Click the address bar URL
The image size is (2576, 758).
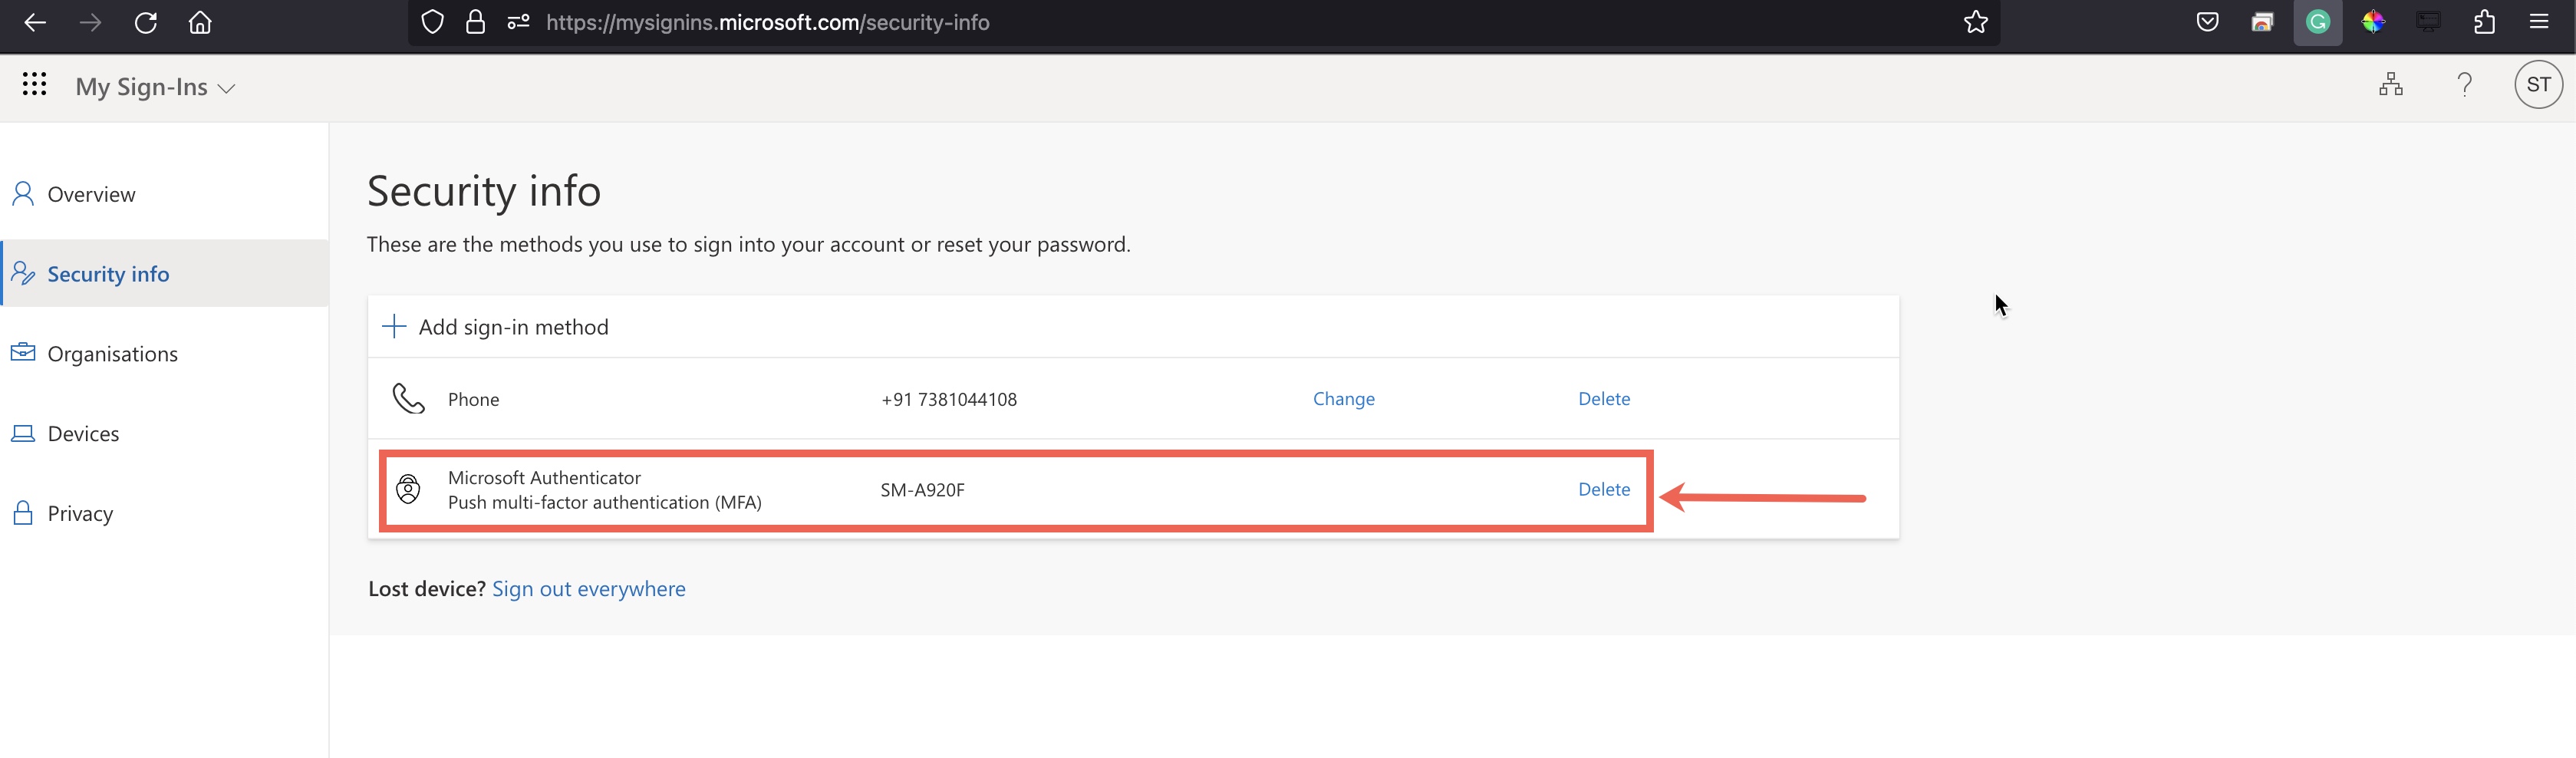[x=767, y=22]
